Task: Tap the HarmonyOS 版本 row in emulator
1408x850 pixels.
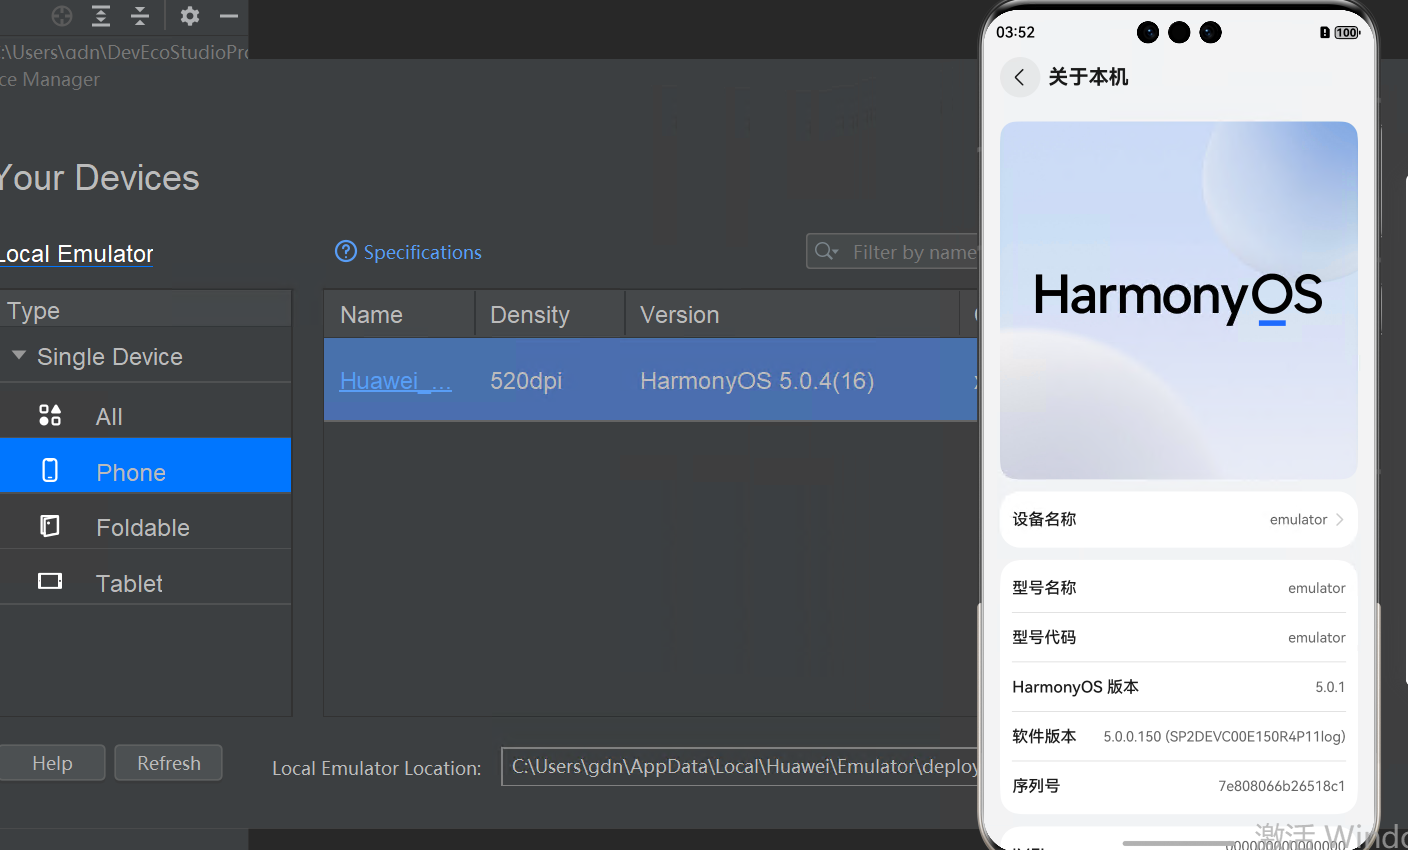Action: [x=1179, y=687]
